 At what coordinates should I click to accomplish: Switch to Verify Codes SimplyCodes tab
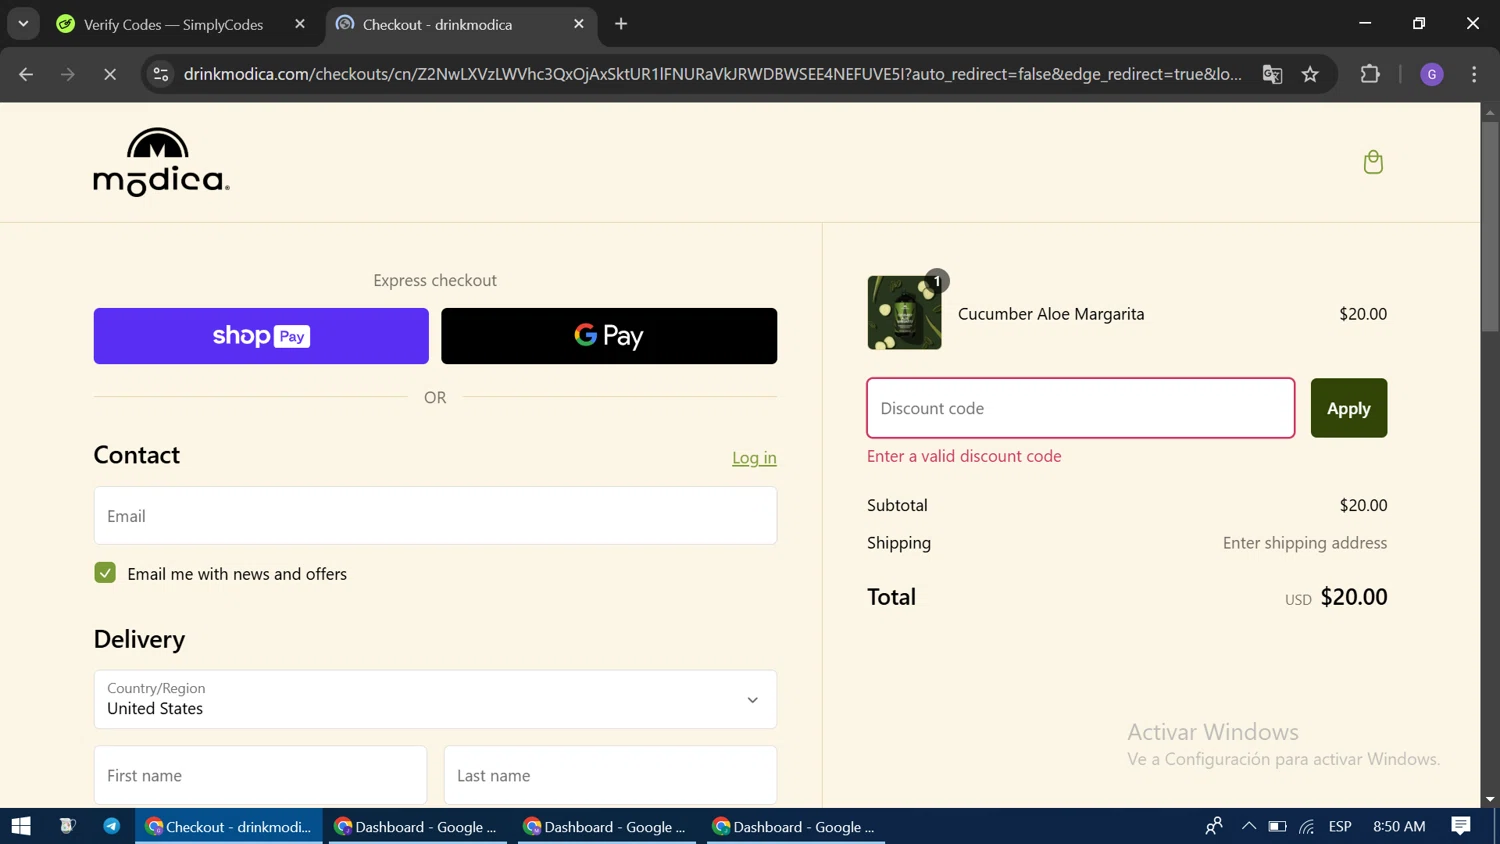(x=174, y=24)
